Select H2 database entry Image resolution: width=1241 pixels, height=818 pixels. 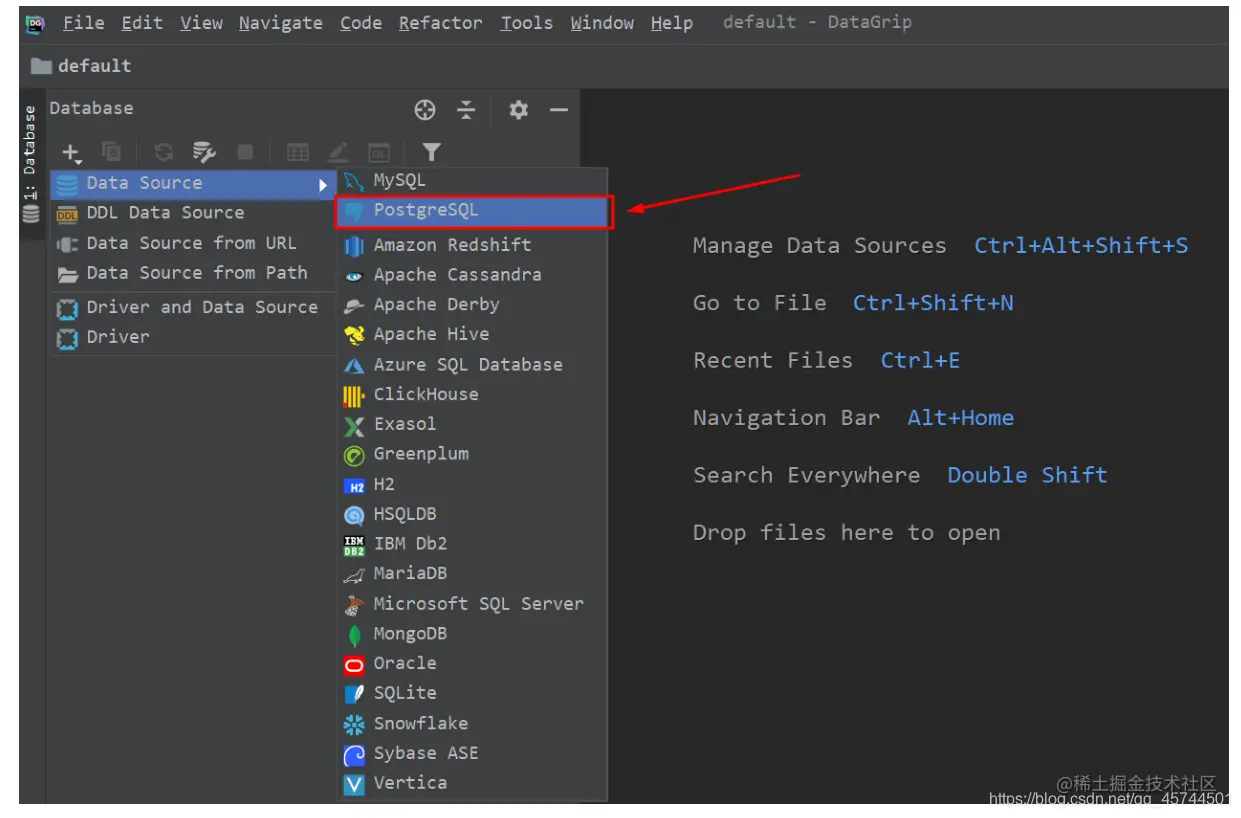click(x=472, y=485)
